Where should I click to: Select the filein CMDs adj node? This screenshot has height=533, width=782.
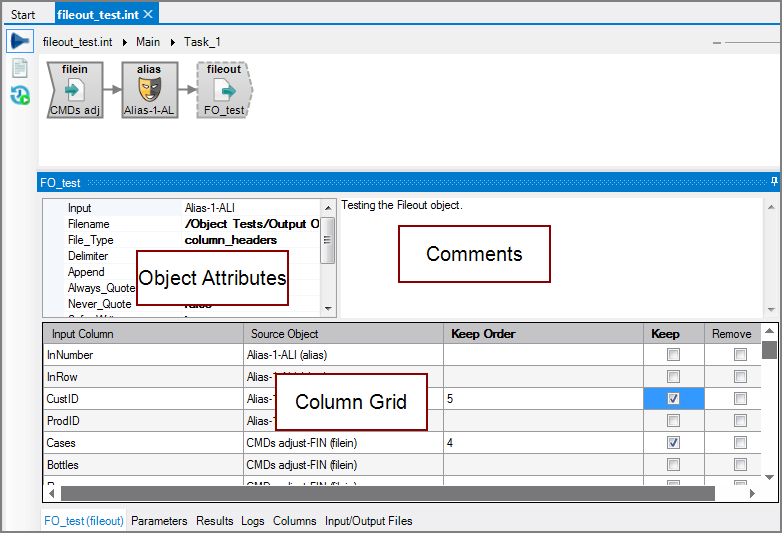tap(75, 90)
